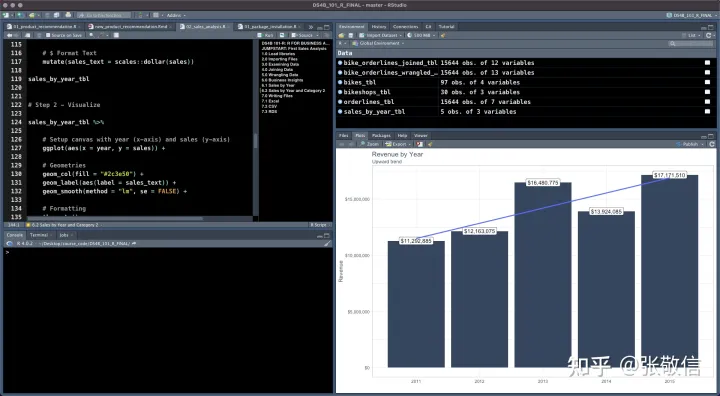The height and width of the screenshot is (396, 720).
Task: View bikeshops_tbl data grid icon
Action: (707, 92)
